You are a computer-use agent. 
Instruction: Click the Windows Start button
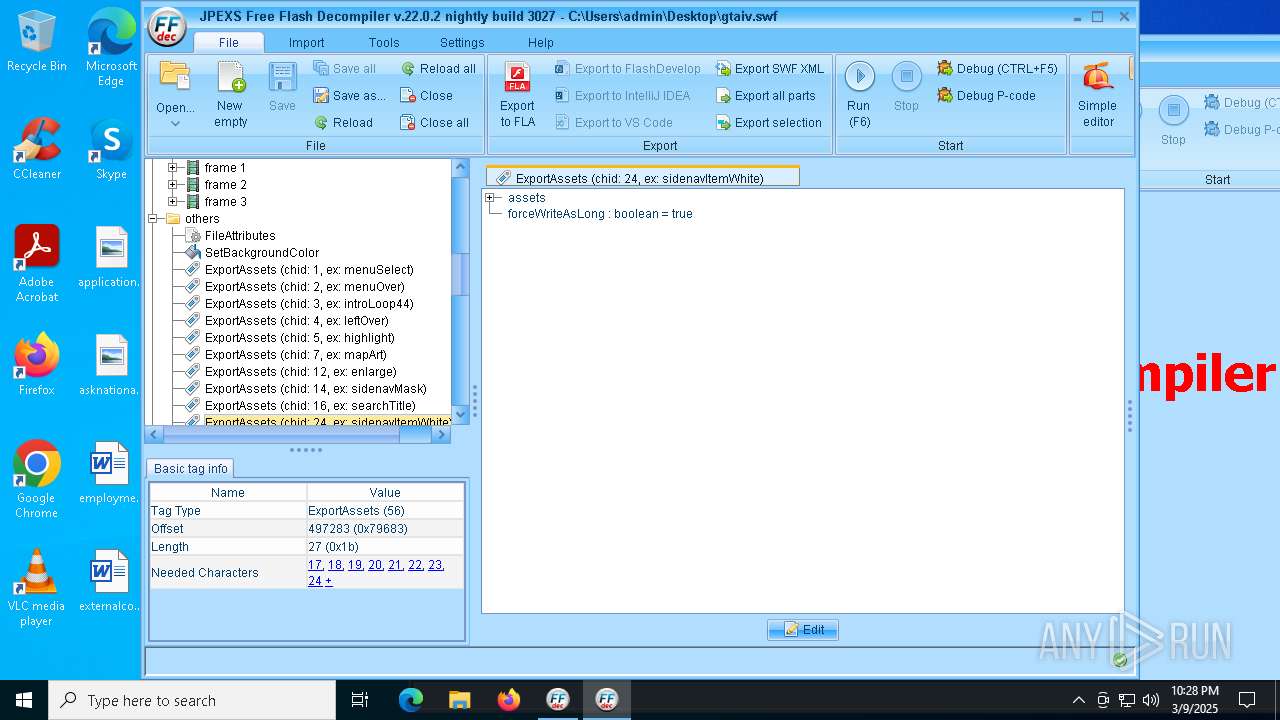point(24,700)
